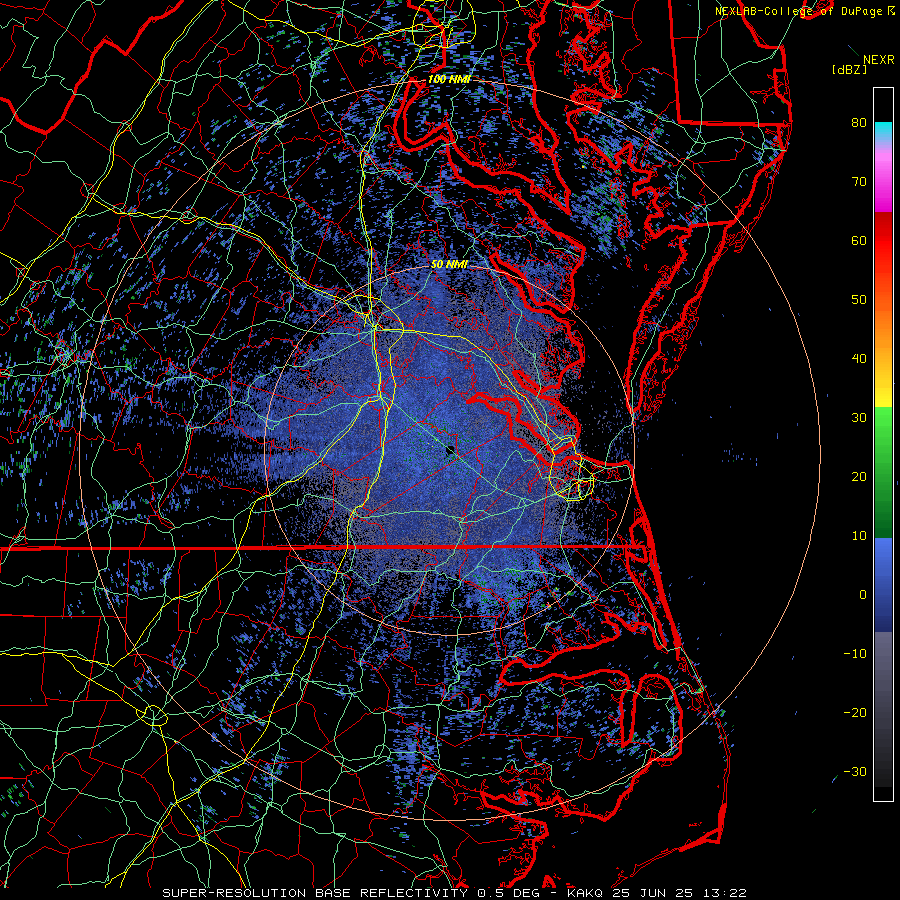Click the "NEXR" label above the color bar
The width and height of the screenshot is (900, 900).
point(879,60)
